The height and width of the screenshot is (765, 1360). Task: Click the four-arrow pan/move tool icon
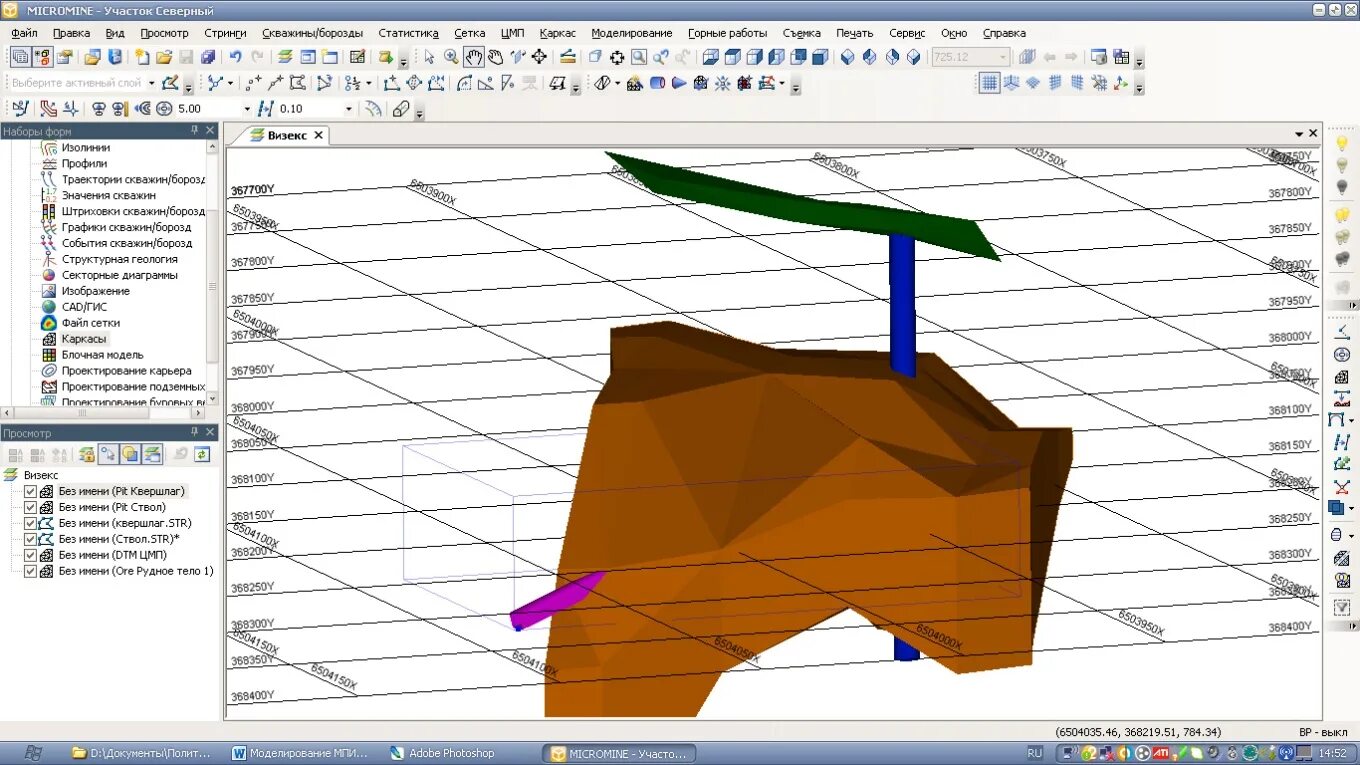click(539, 57)
